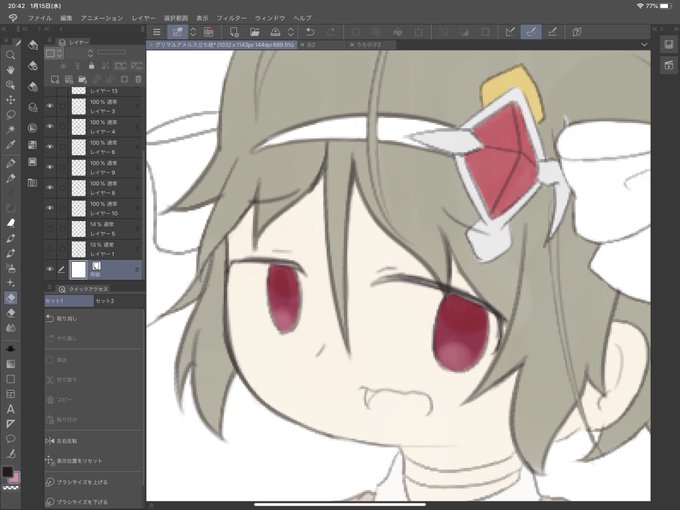The width and height of the screenshot is (680, 510).
Task: Open the レイヤー menu
Action: (143, 18)
